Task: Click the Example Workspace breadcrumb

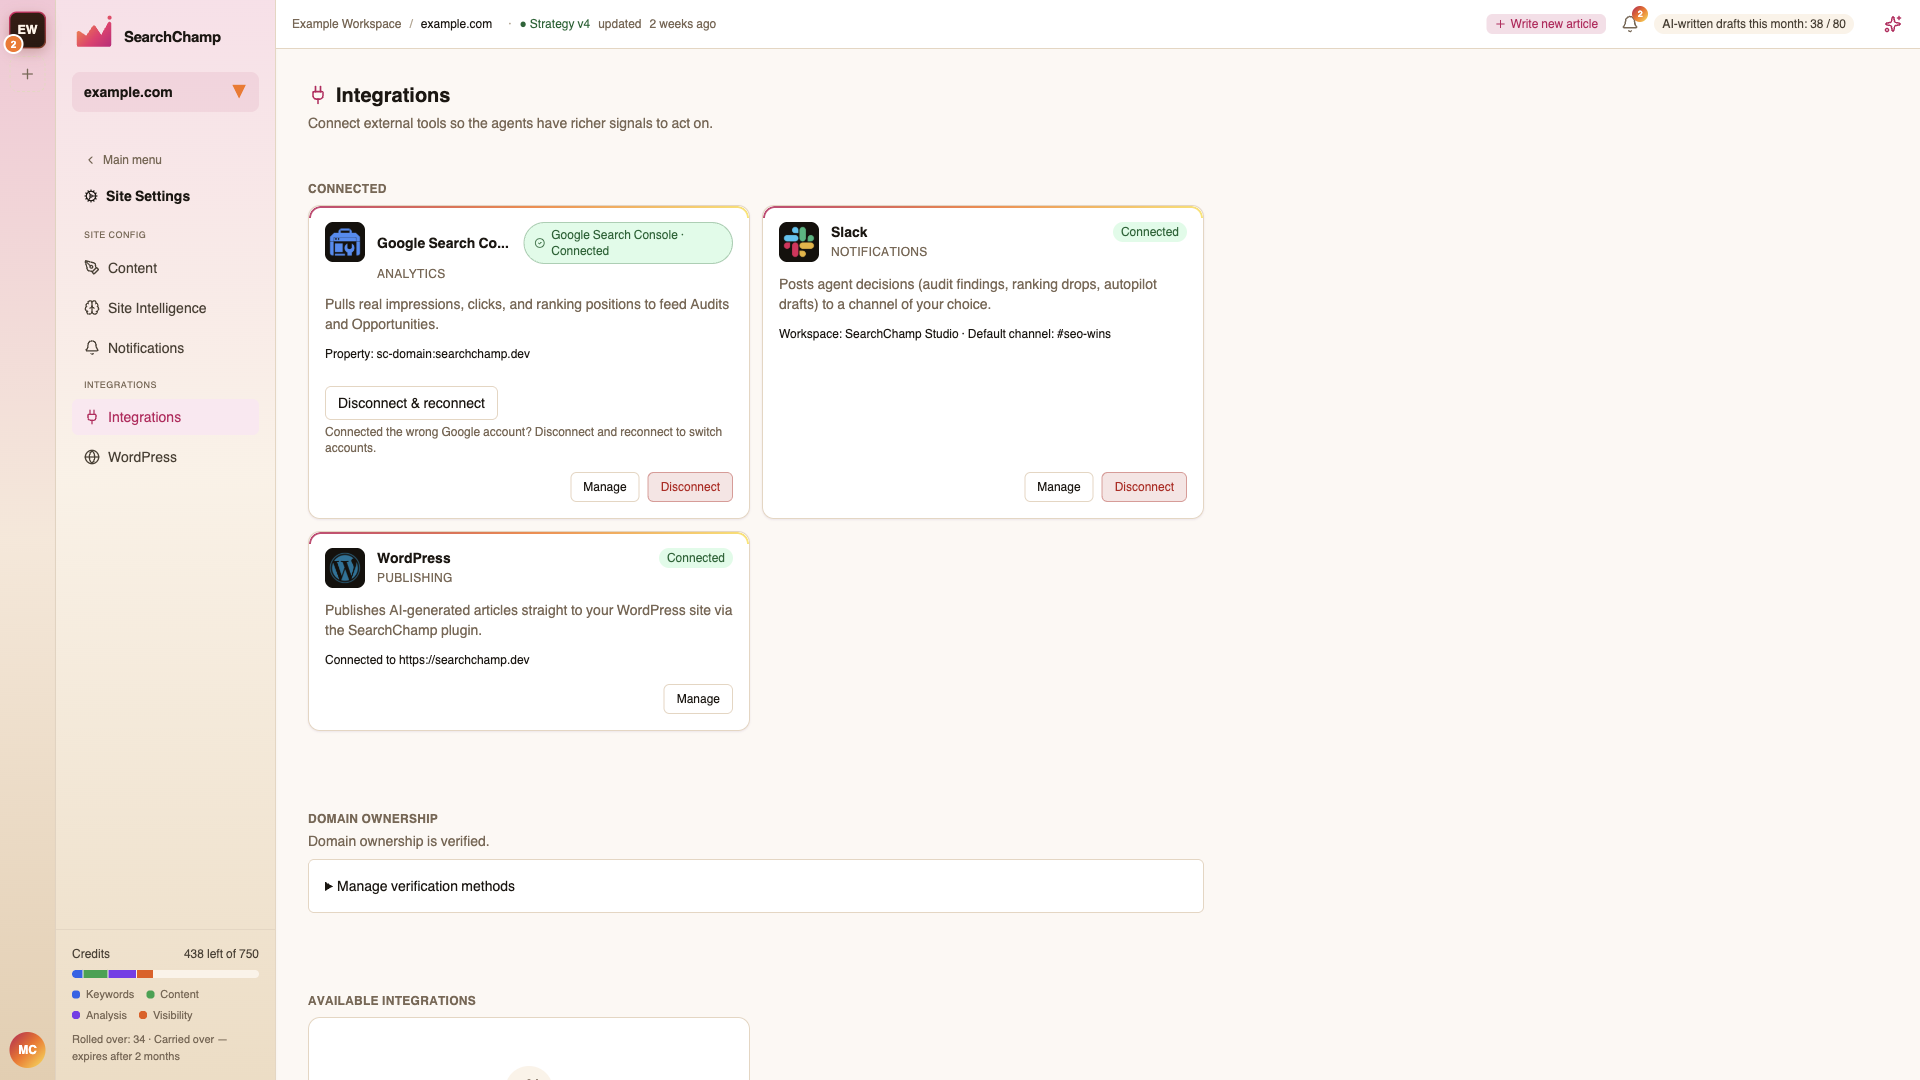Action: [346, 24]
